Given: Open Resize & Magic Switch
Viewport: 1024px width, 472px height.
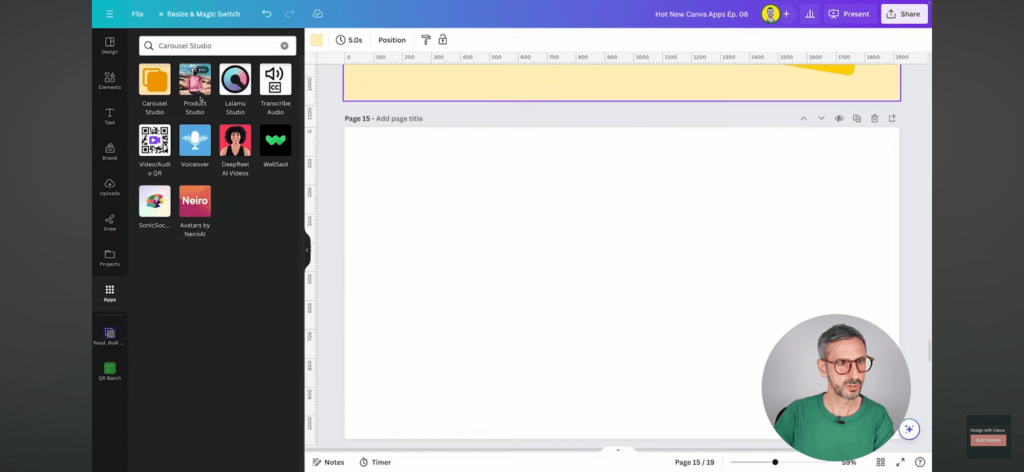Looking at the screenshot, I should [199, 14].
